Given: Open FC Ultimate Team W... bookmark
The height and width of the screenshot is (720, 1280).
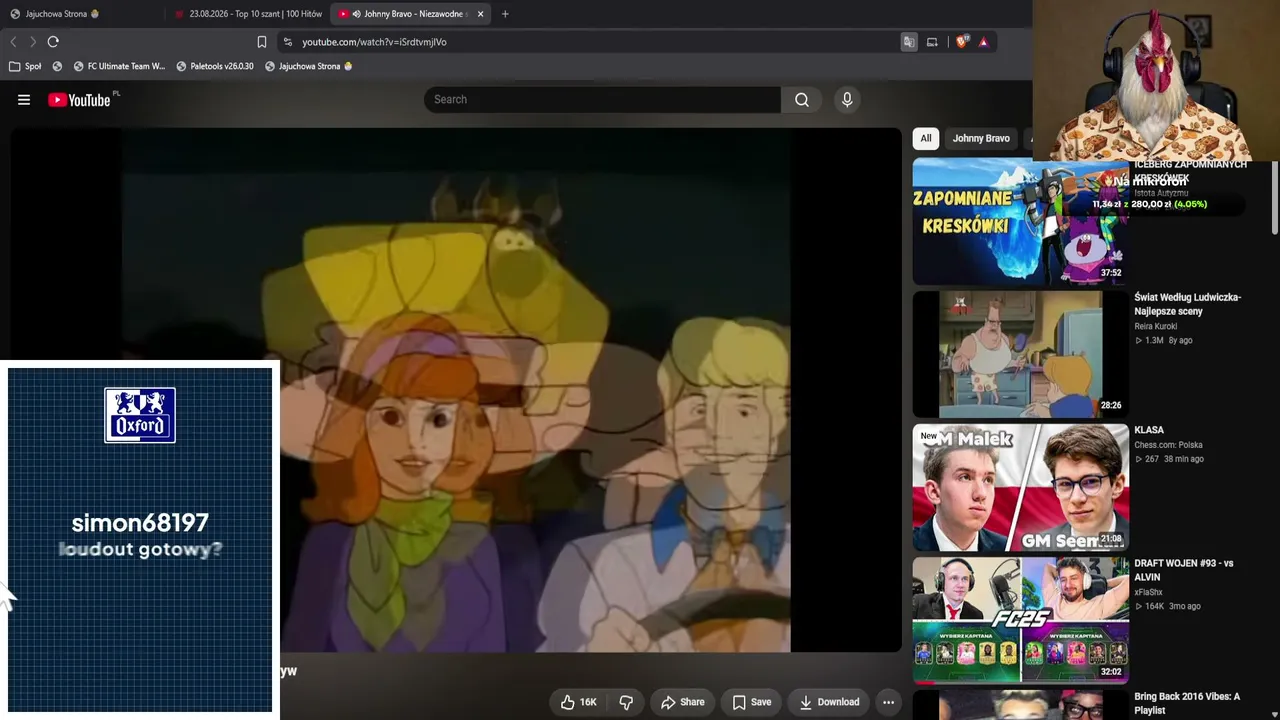Looking at the screenshot, I should 119,66.
